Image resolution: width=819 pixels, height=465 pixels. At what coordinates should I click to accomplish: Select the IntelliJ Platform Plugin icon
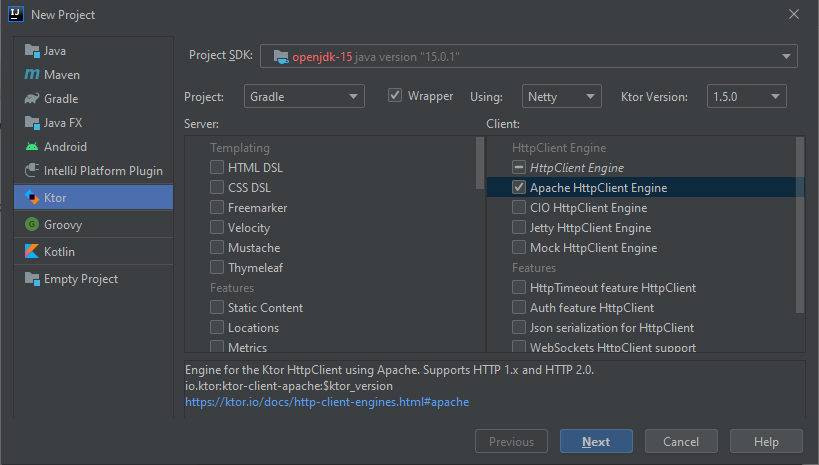32,170
